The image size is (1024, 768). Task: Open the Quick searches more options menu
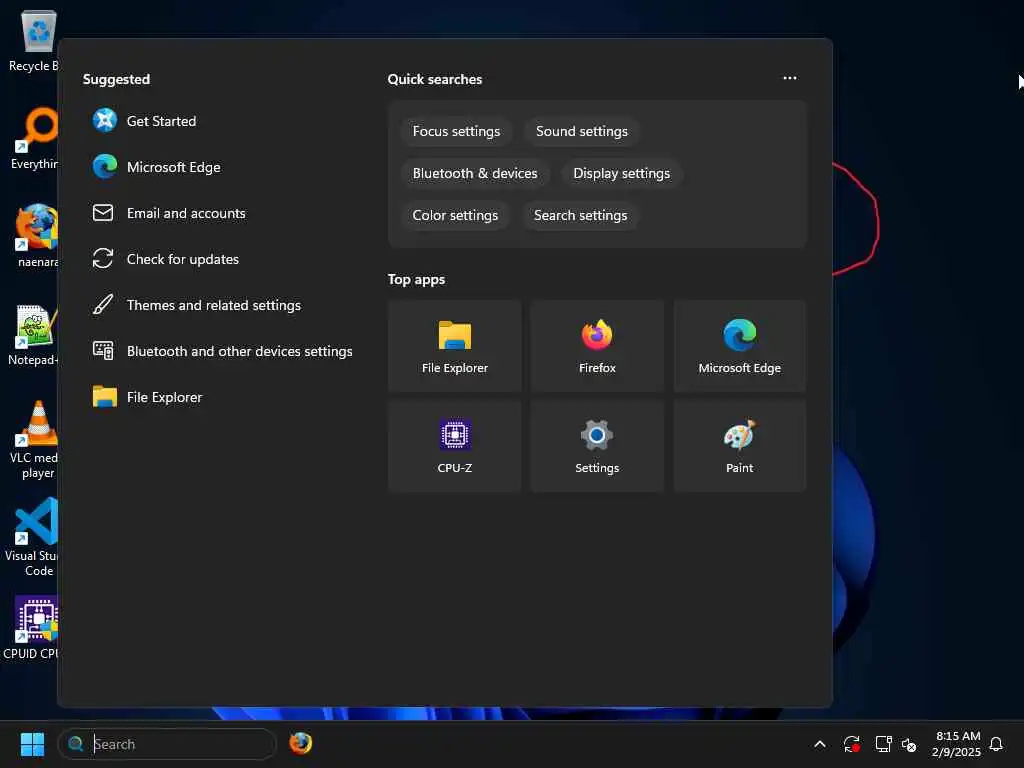coord(790,78)
